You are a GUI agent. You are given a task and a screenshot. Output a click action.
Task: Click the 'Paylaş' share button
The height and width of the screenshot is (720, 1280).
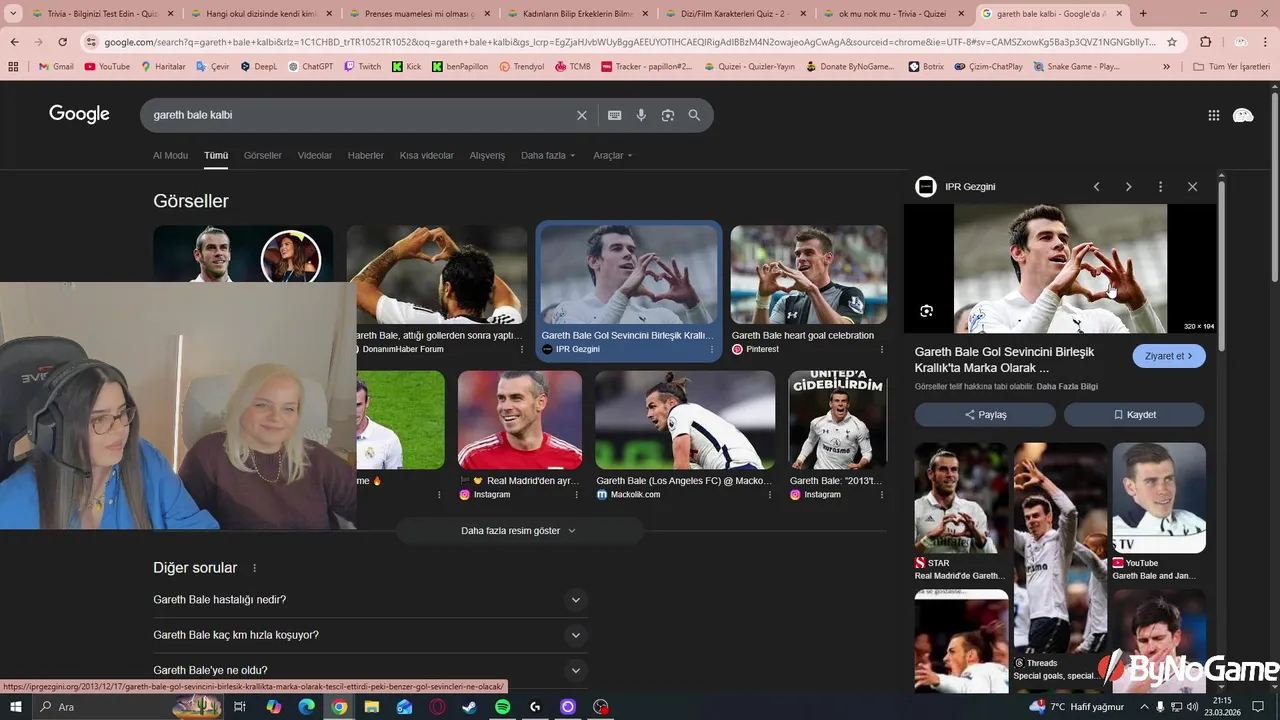coord(985,415)
